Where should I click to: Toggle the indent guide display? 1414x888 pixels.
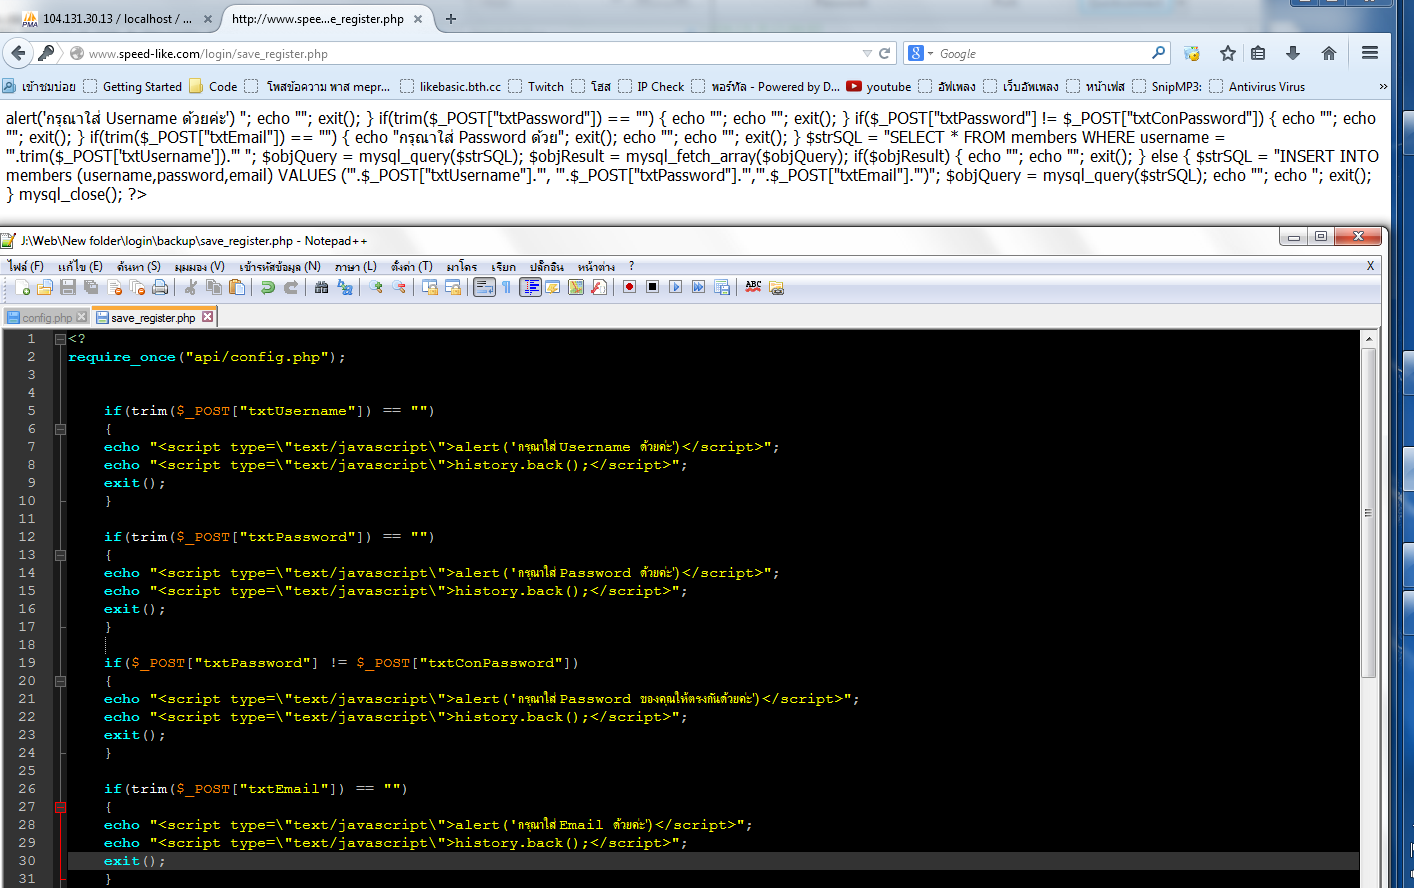tap(530, 288)
